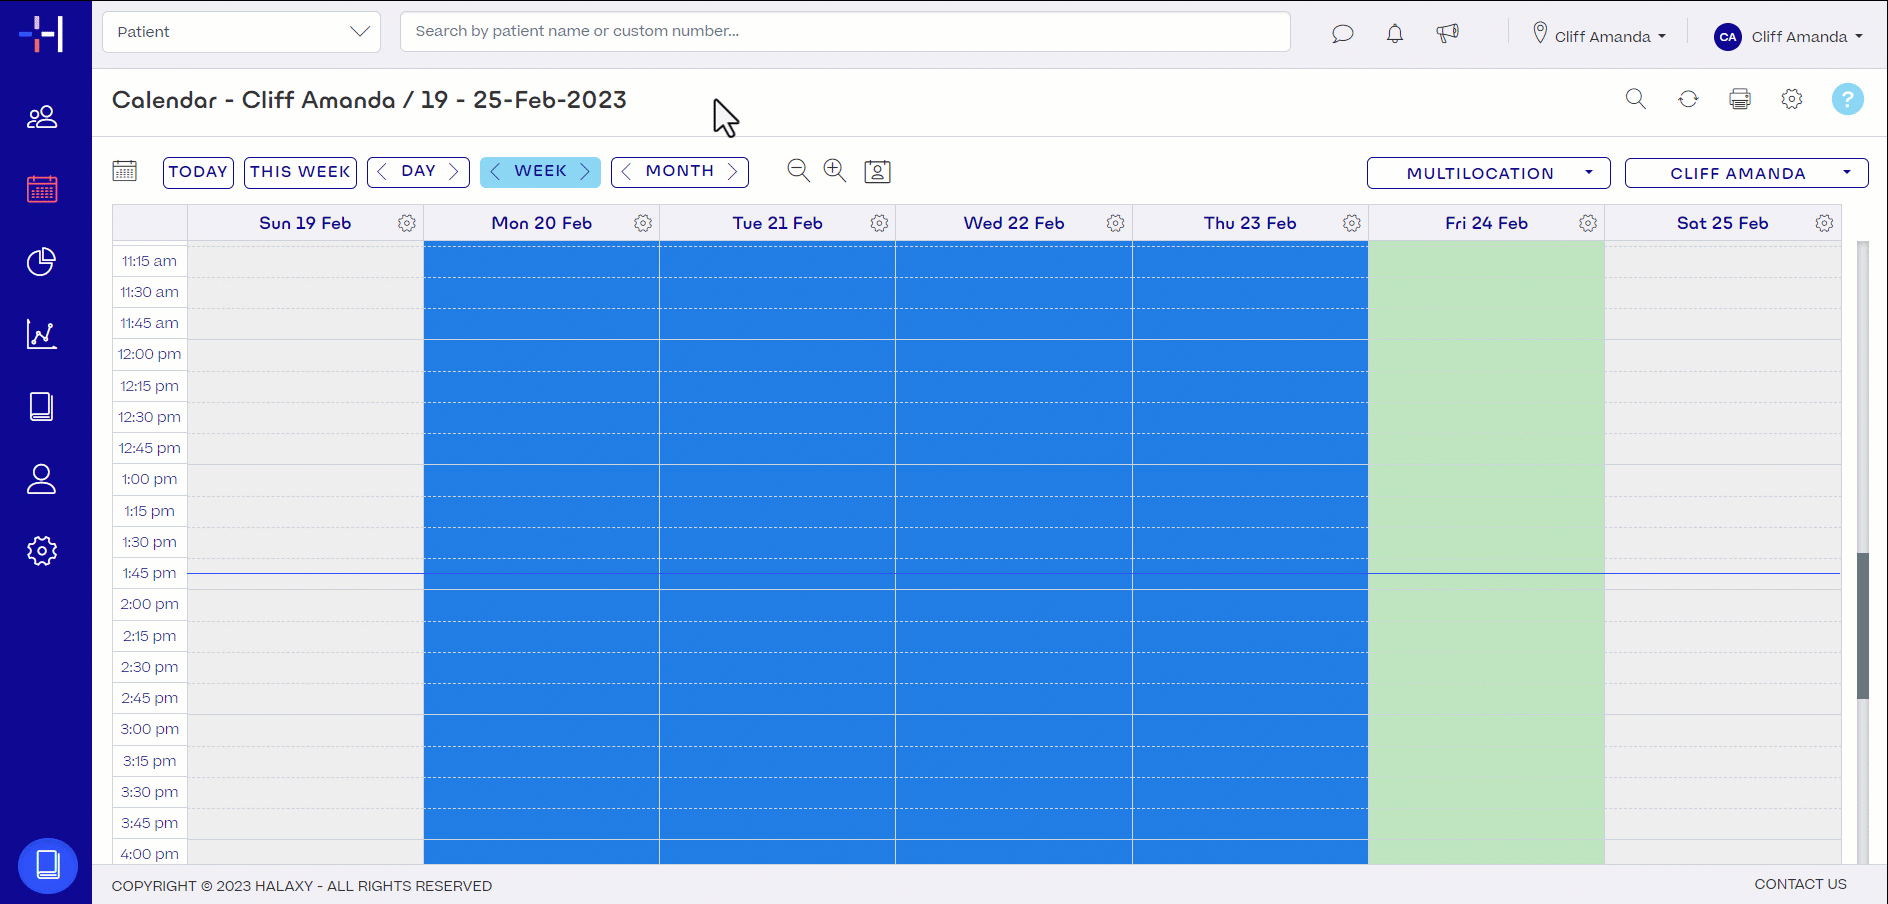
Task: Open Mon 20 Feb day settings gear
Action: pyautogui.click(x=643, y=223)
